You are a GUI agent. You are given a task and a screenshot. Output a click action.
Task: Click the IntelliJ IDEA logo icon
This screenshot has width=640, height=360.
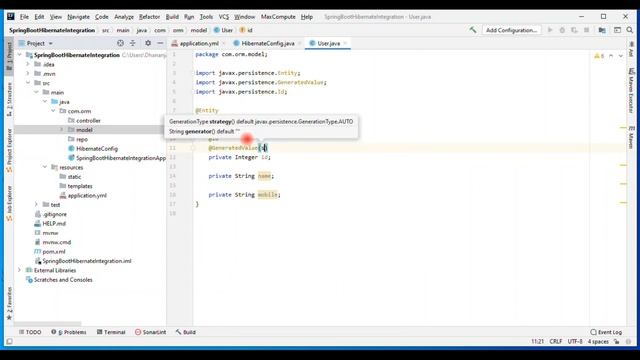11,16
